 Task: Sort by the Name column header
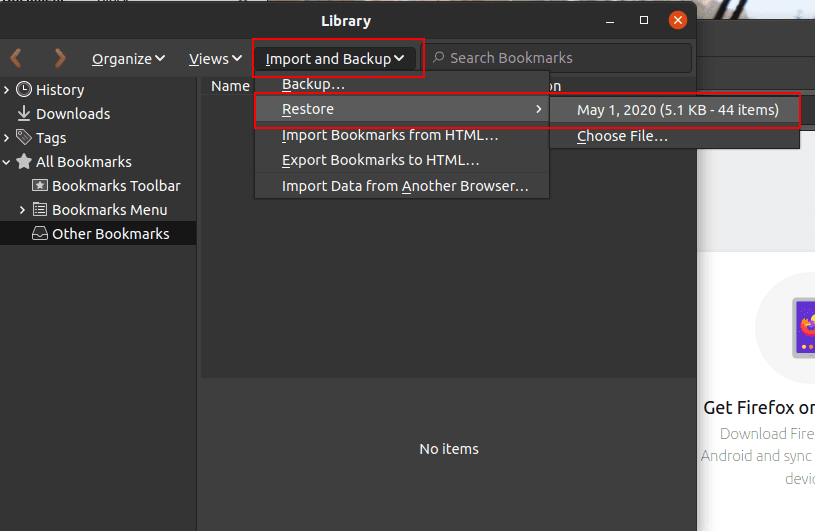click(x=230, y=86)
